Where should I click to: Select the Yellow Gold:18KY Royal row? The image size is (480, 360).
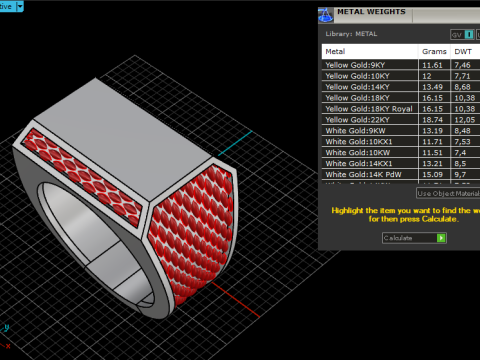401,109
